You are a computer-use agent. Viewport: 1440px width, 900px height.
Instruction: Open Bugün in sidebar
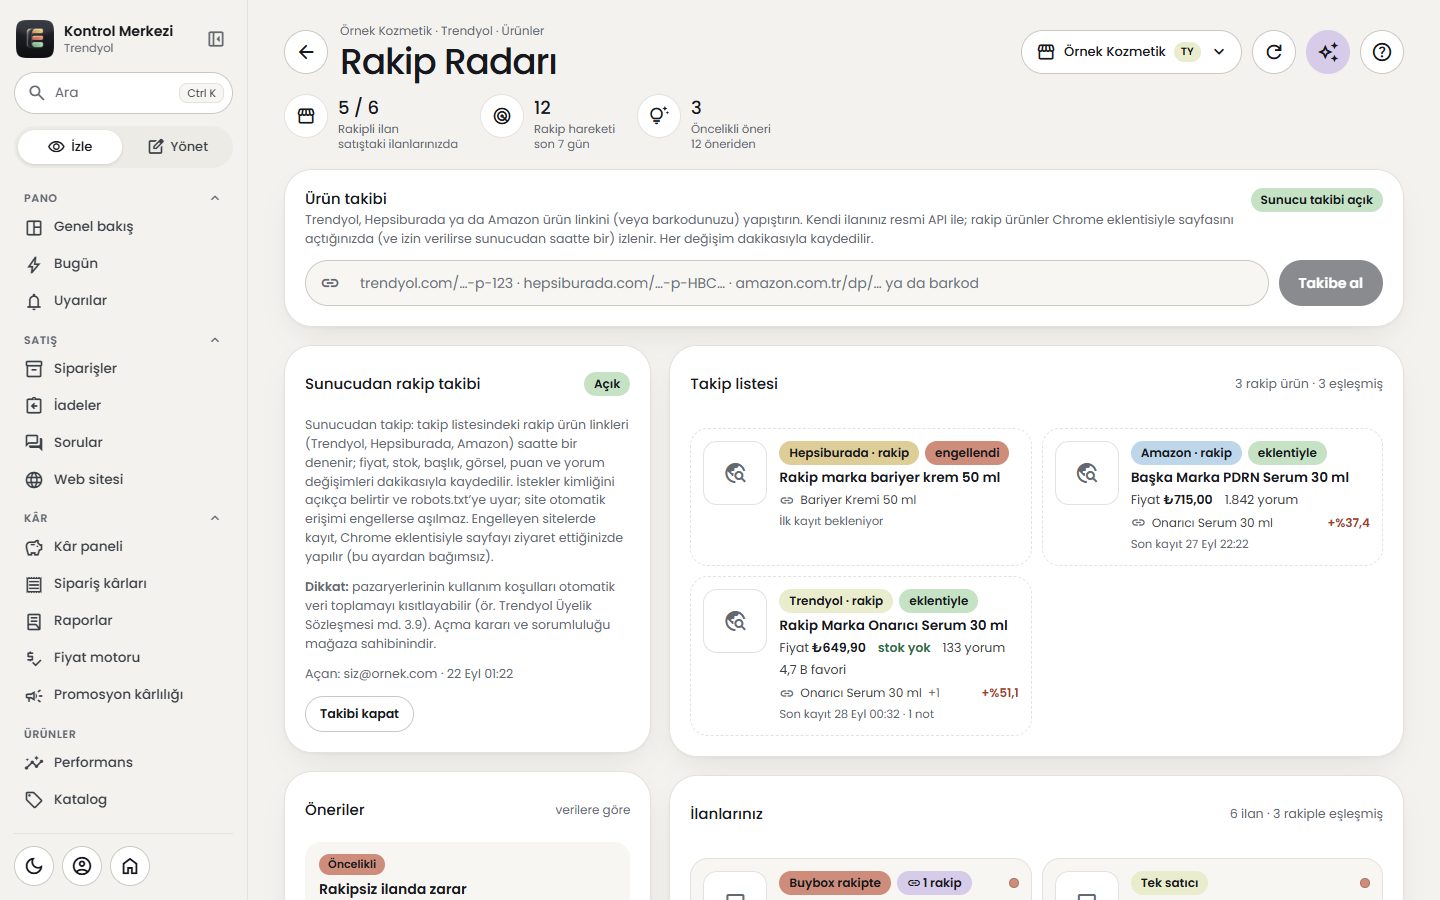click(123, 264)
